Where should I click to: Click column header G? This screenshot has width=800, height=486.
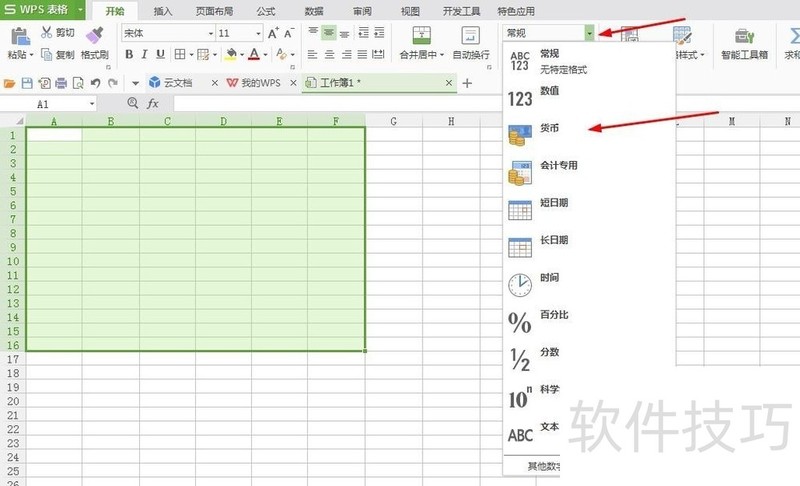(x=393, y=121)
